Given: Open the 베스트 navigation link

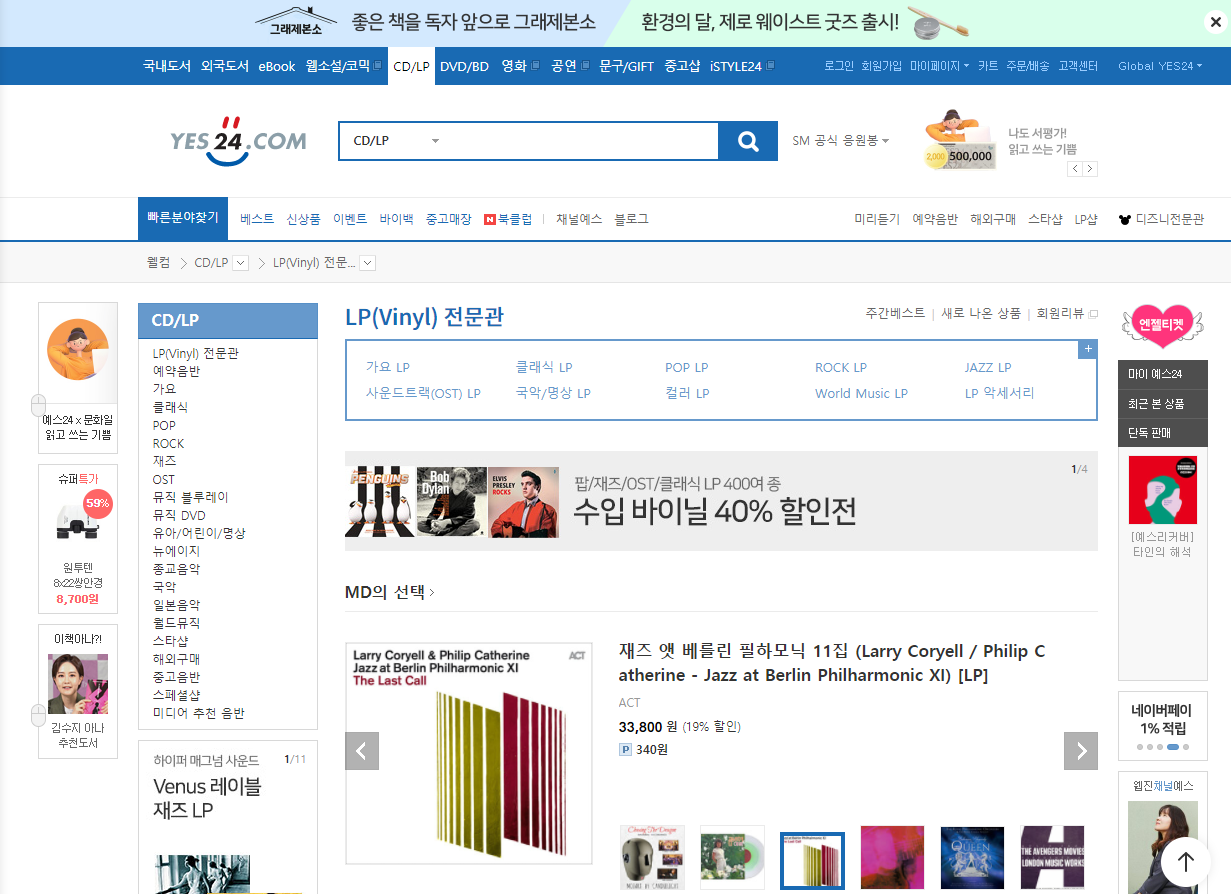Looking at the screenshot, I should coord(257,219).
